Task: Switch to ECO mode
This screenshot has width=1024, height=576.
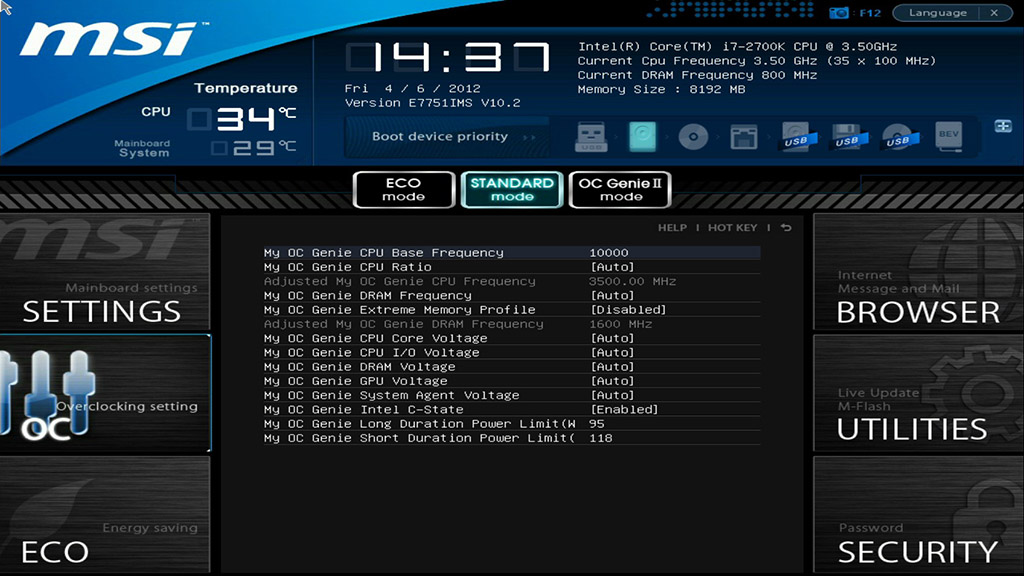Action: 404,189
